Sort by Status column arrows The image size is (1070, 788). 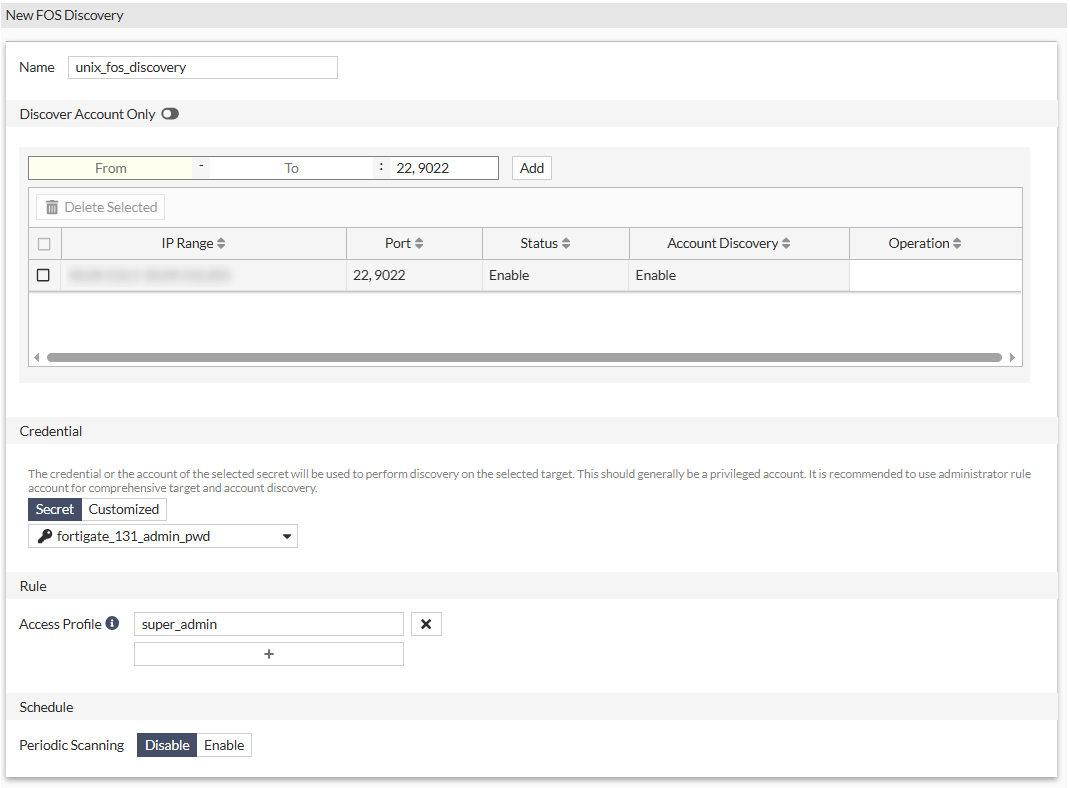tap(566, 244)
